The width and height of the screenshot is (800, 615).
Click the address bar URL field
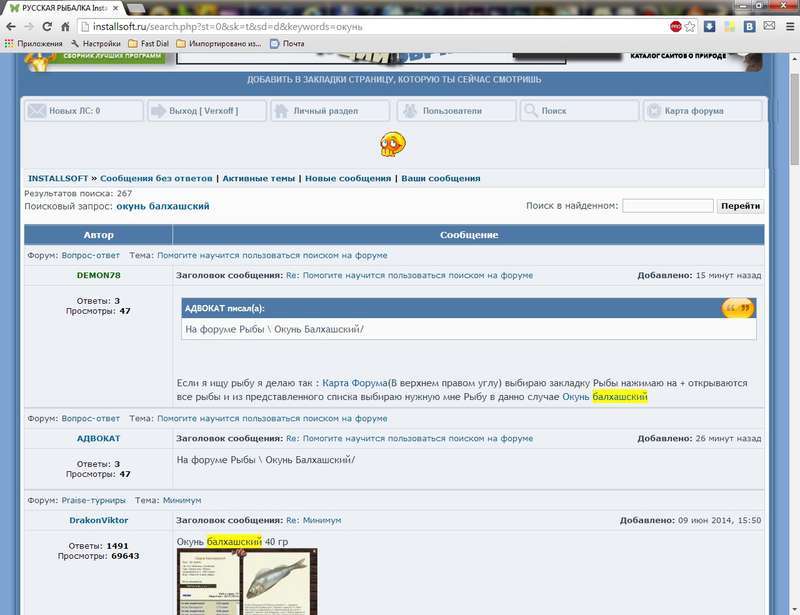(x=372, y=27)
